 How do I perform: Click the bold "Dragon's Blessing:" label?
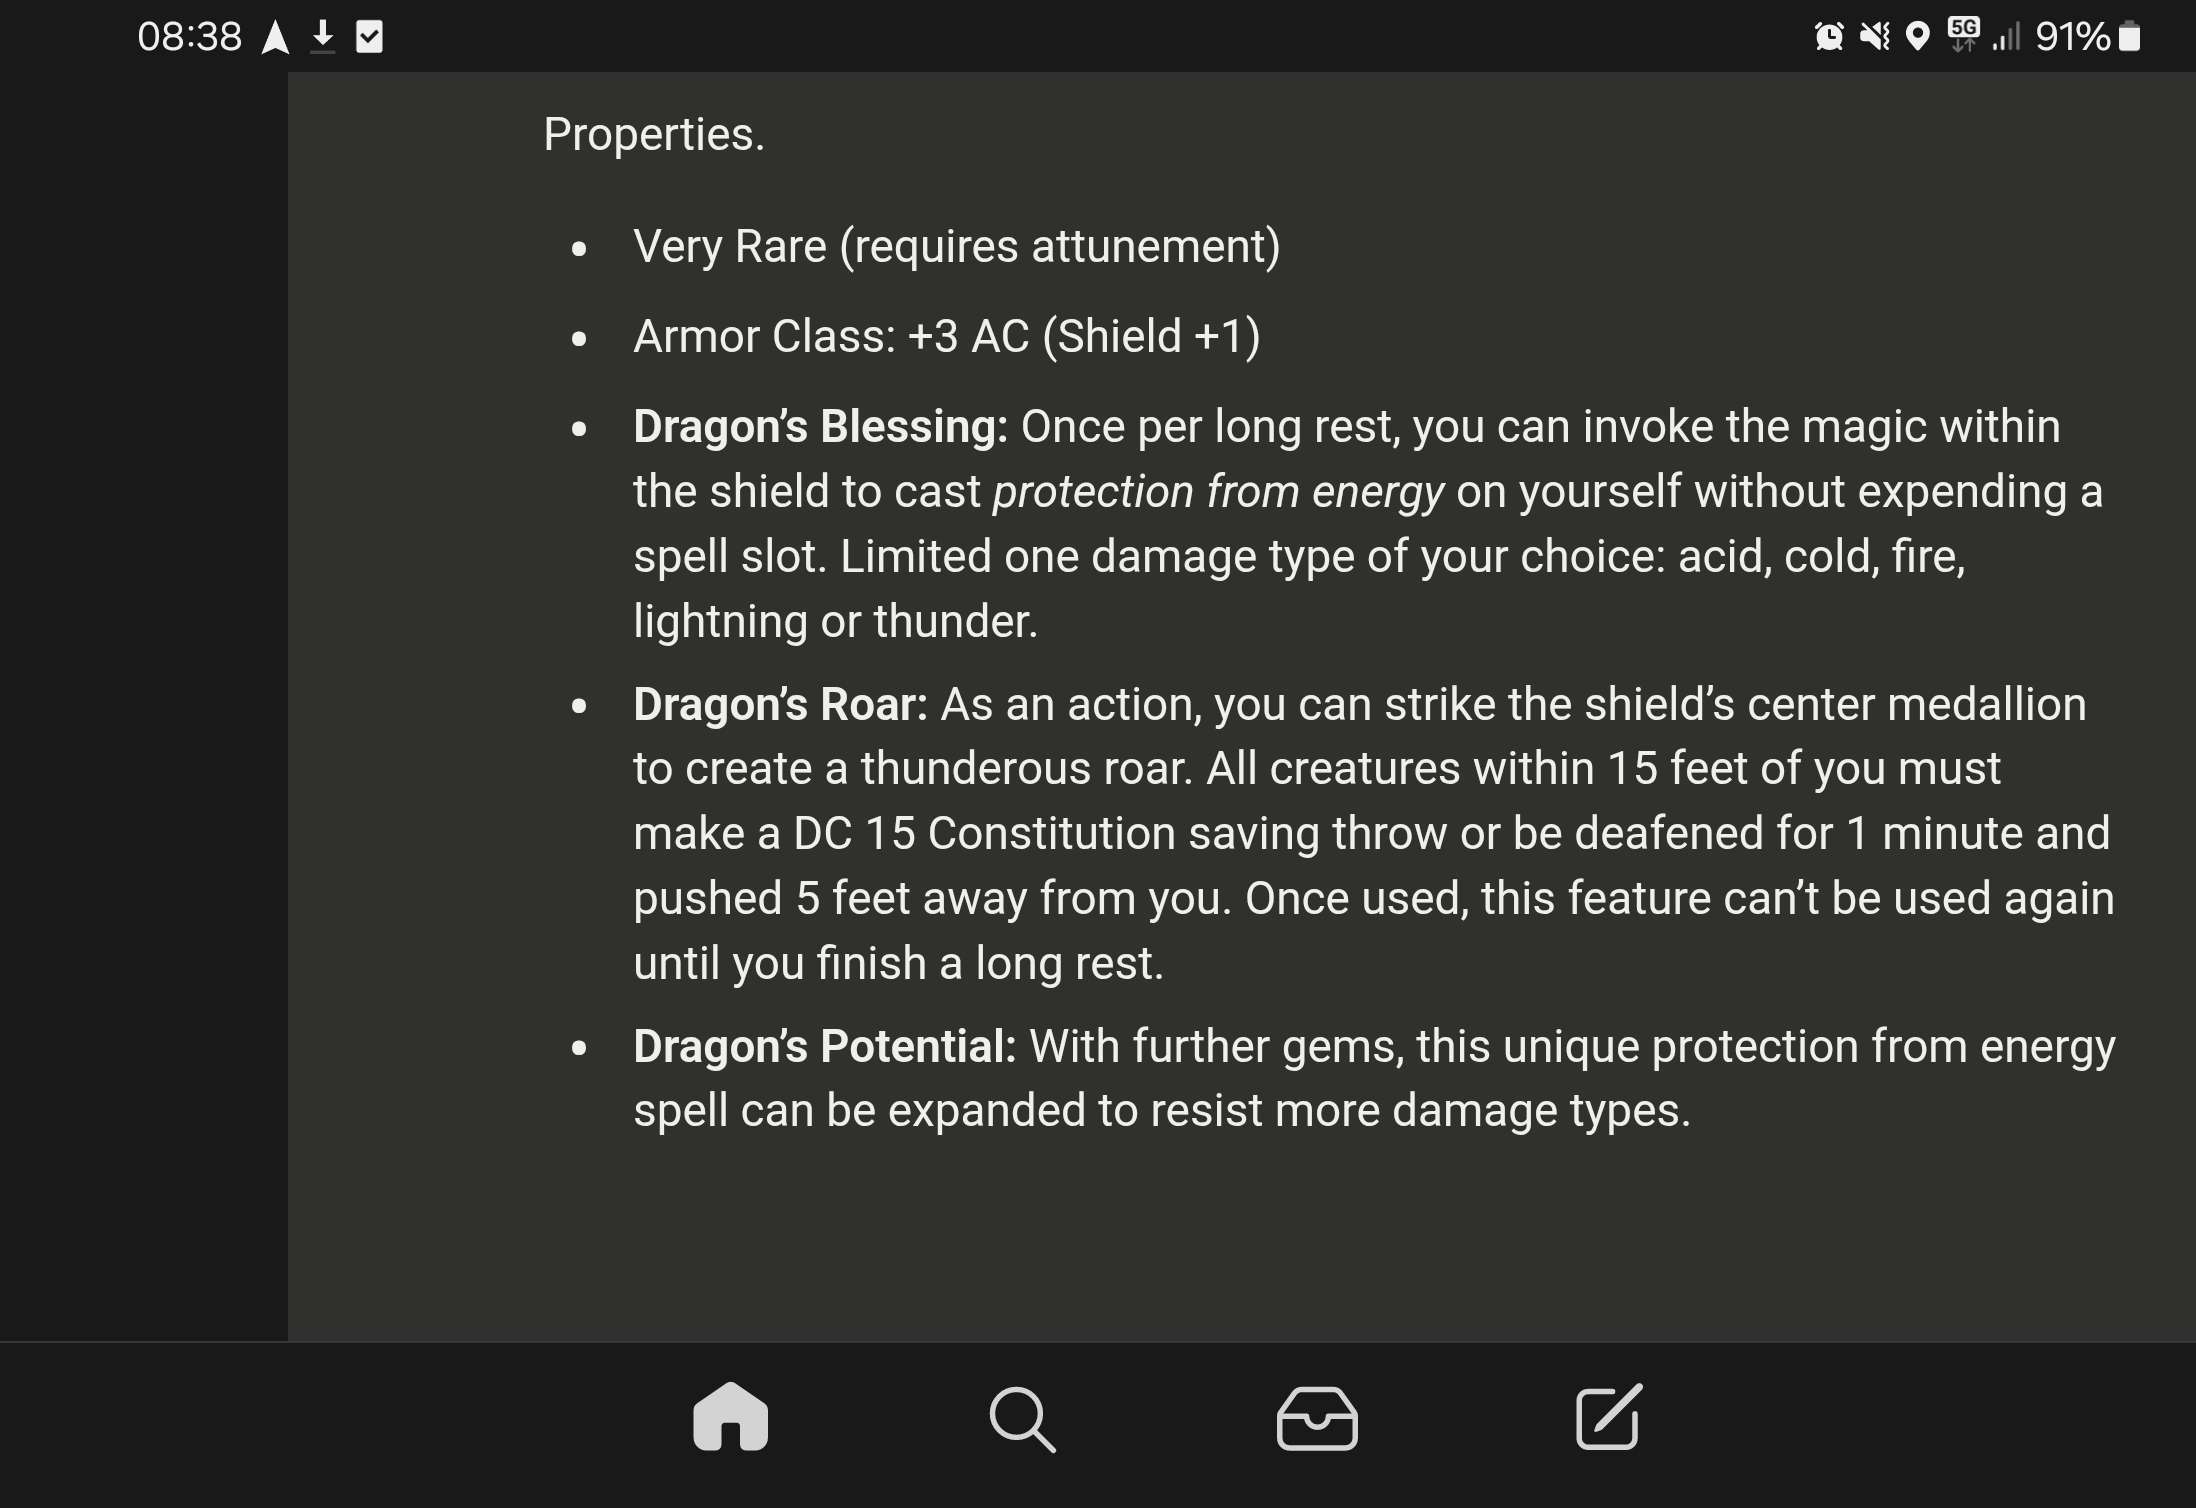tap(820, 427)
